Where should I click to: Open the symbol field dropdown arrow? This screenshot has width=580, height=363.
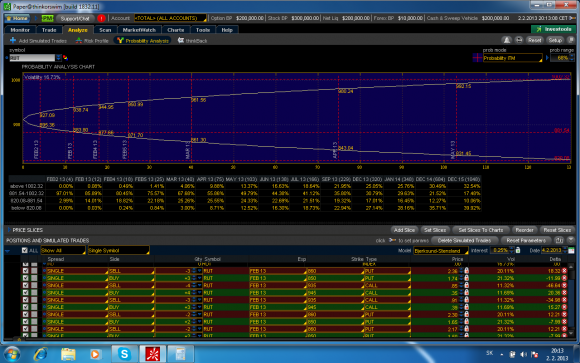[x=58, y=58]
